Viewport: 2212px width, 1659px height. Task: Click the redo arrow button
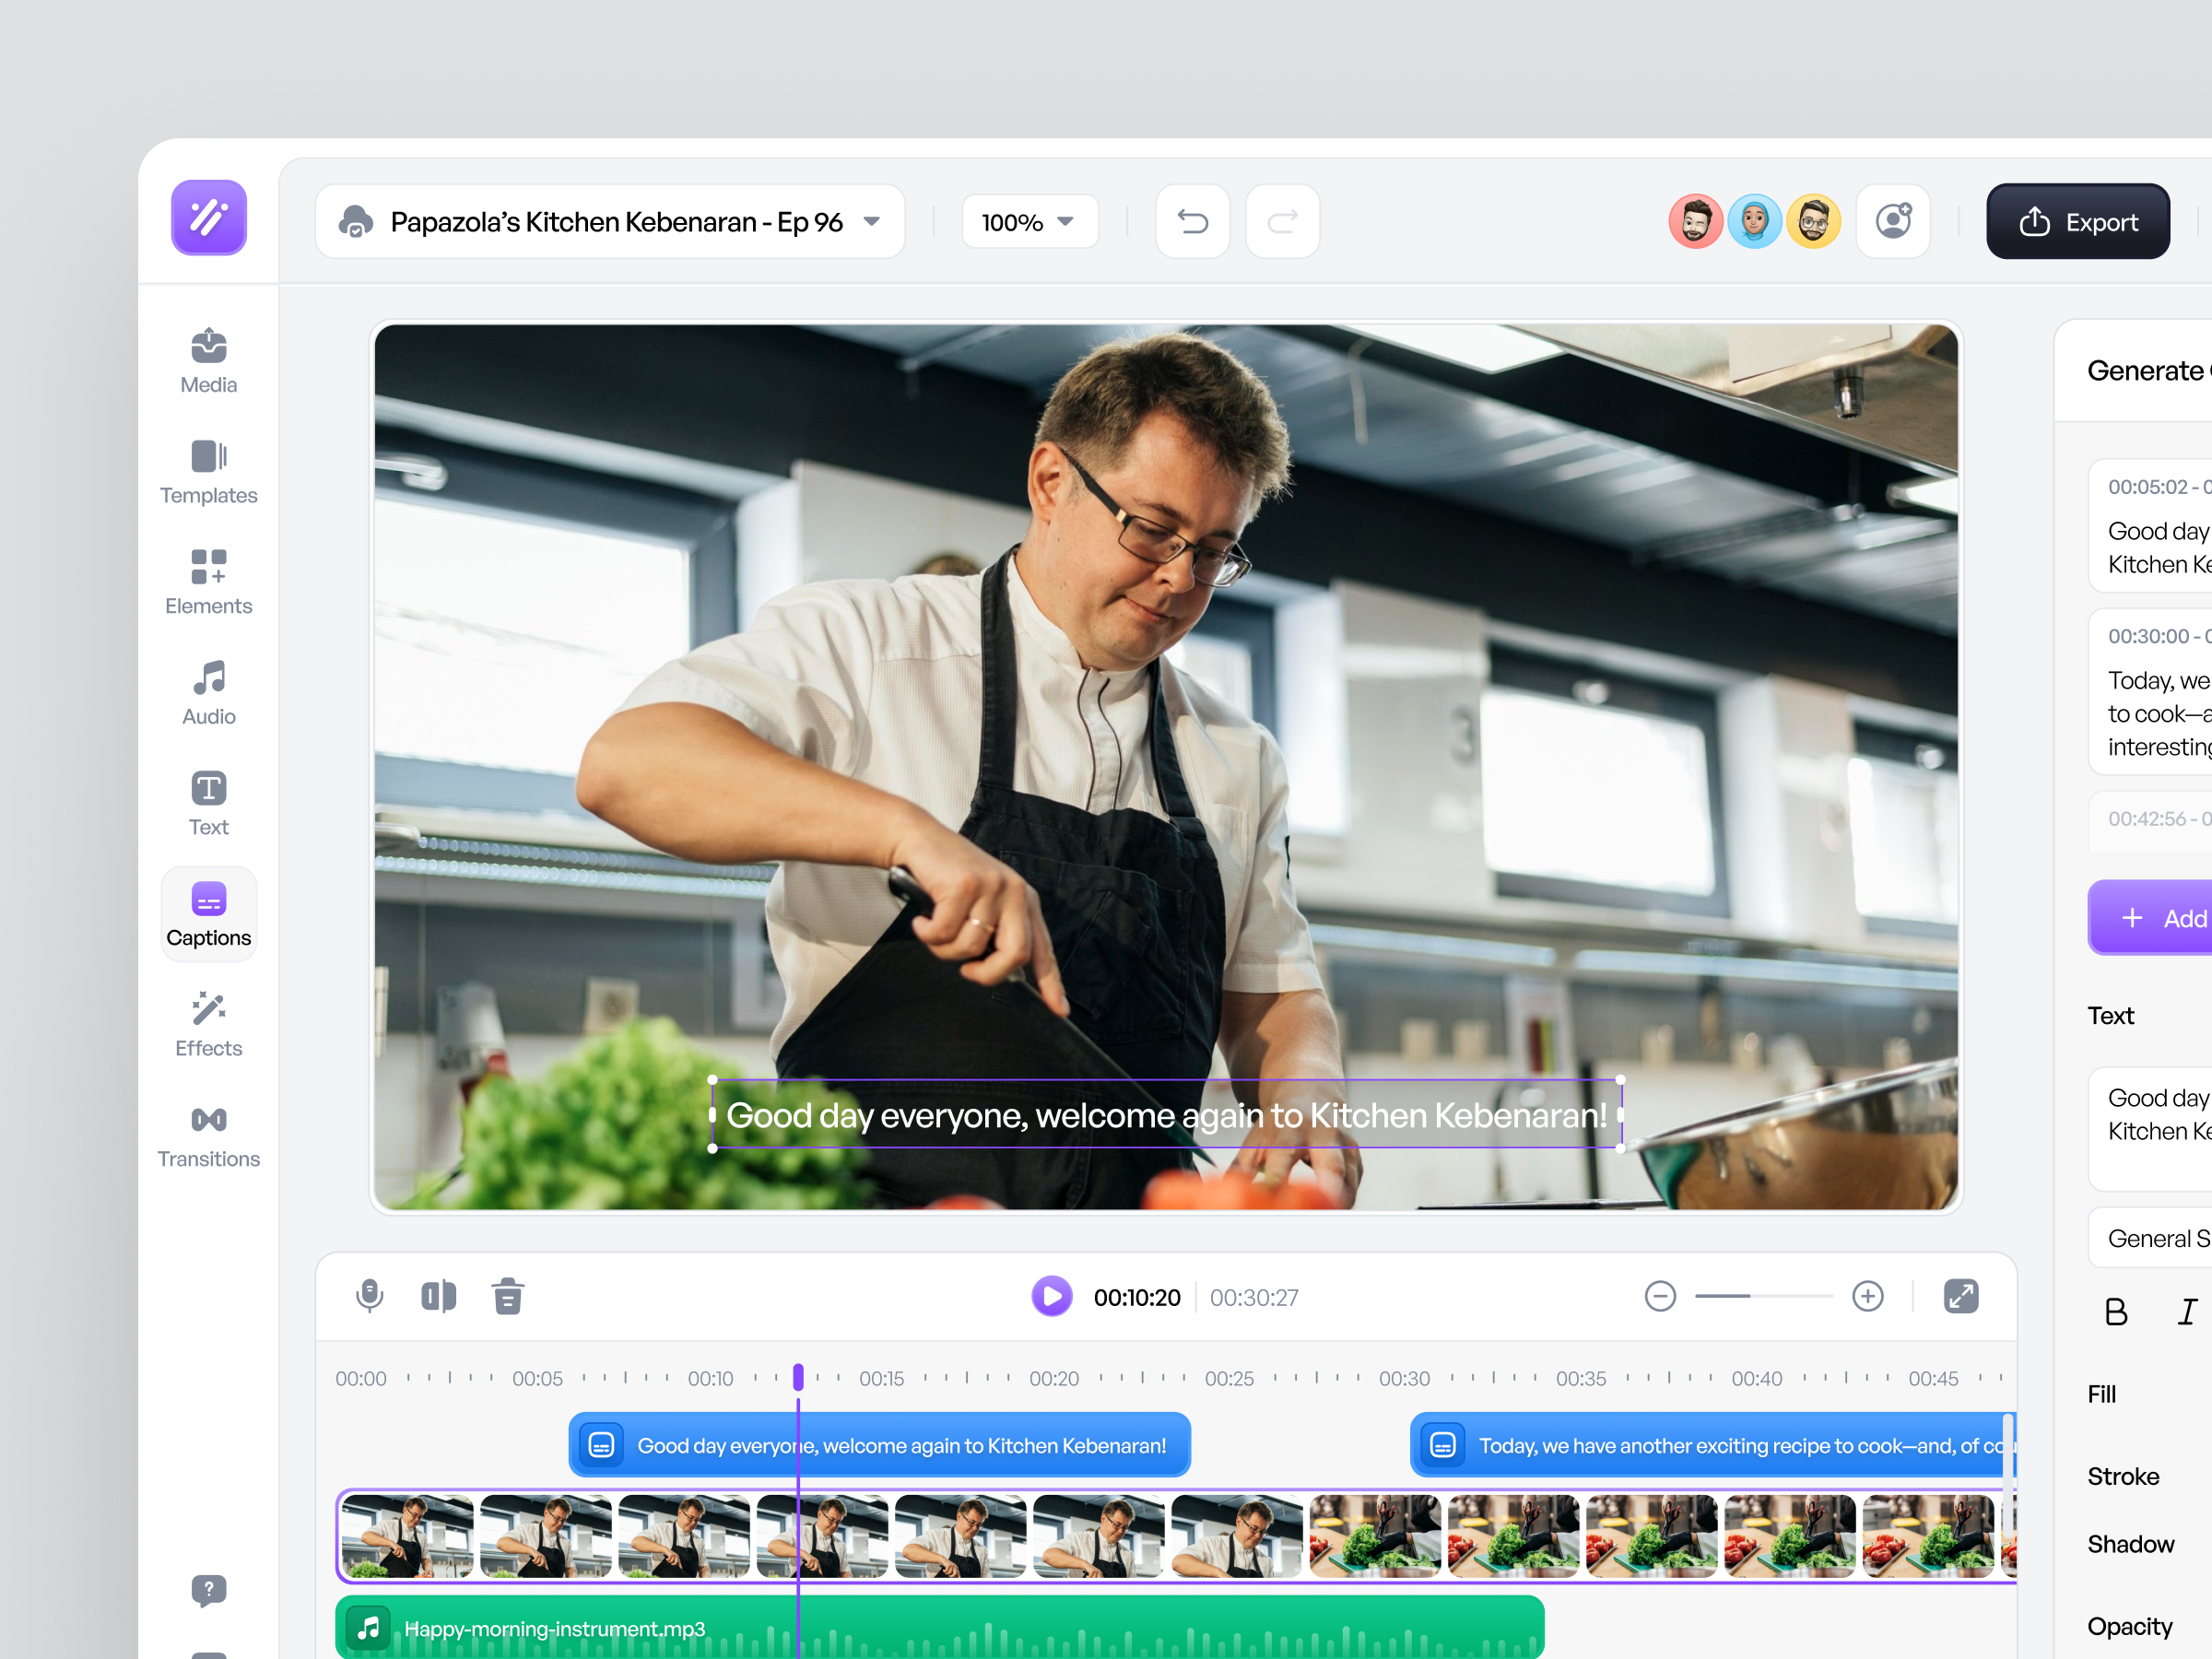[1282, 221]
